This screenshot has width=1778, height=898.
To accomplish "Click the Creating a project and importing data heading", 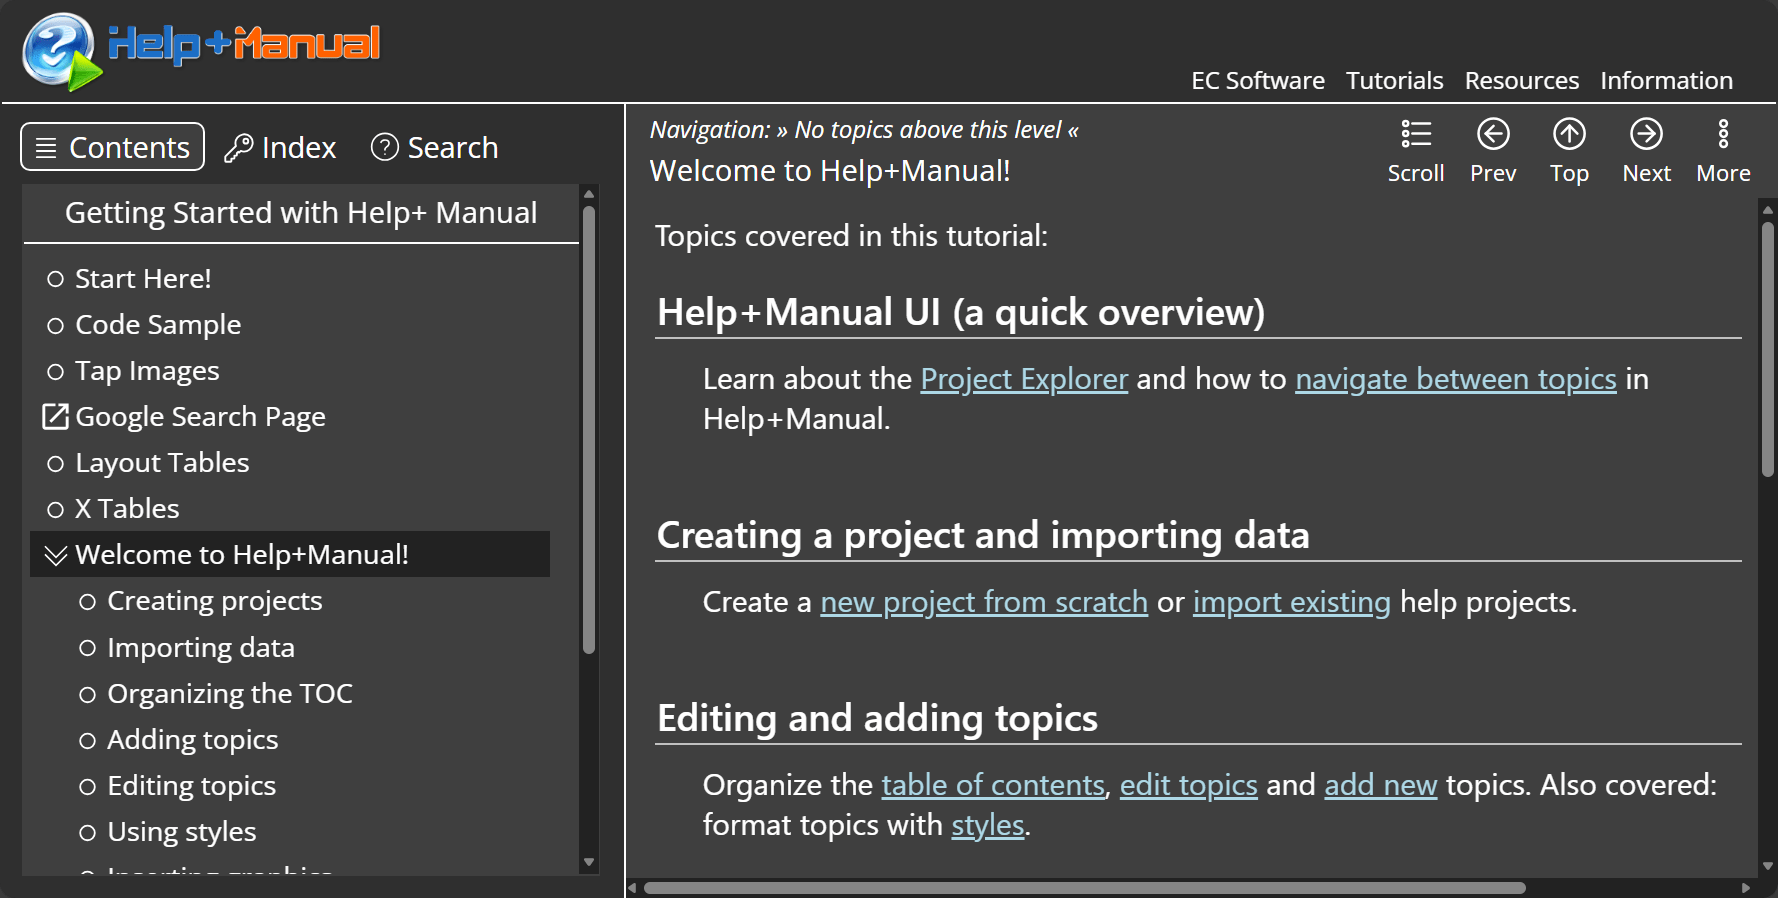I will [983, 536].
